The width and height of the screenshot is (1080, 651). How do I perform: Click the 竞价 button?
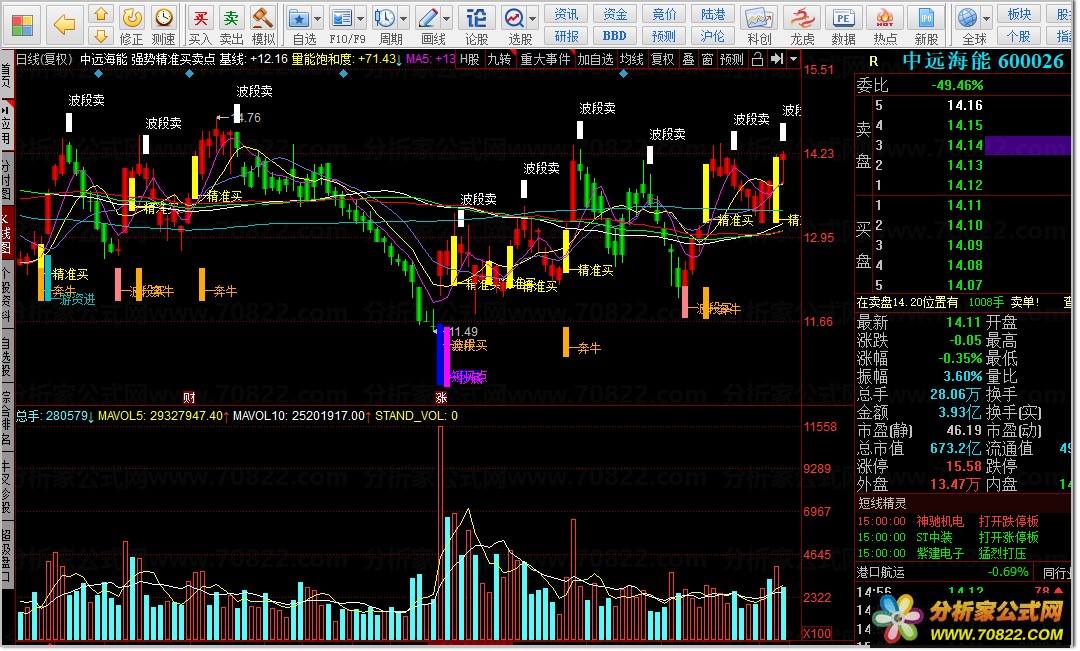click(x=664, y=14)
